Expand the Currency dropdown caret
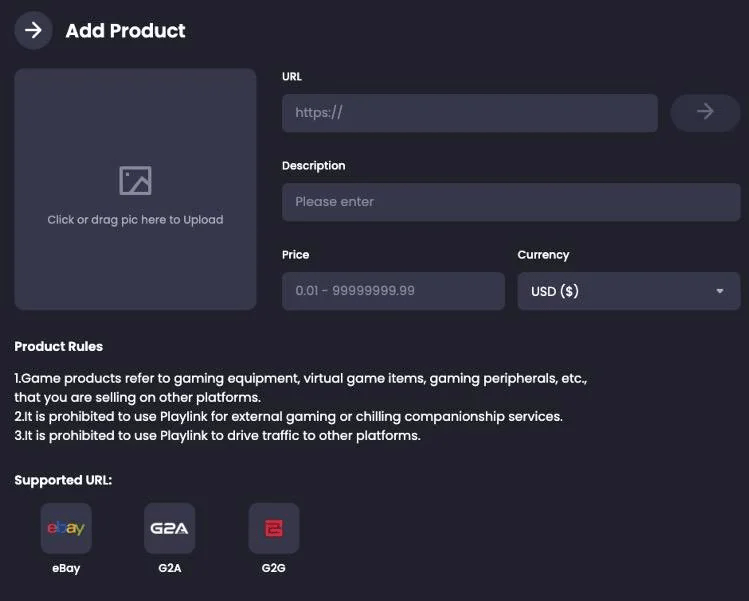The height and width of the screenshot is (601, 749). [720, 292]
